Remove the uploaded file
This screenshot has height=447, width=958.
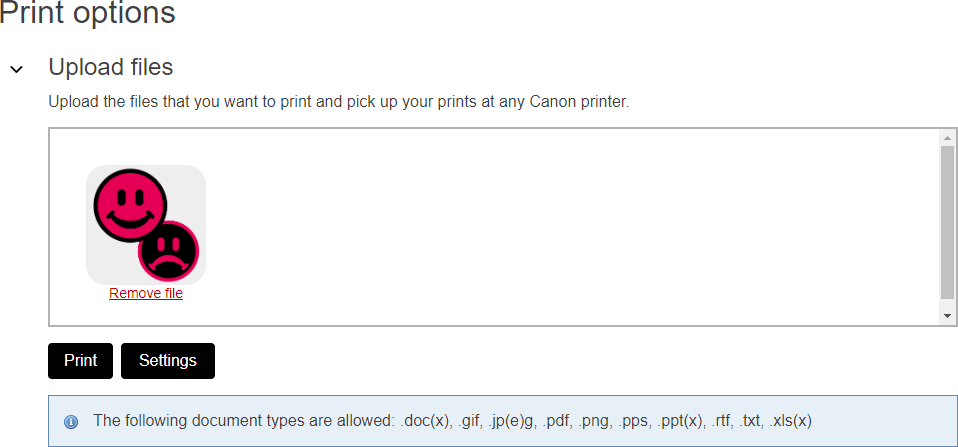coord(146,293)
